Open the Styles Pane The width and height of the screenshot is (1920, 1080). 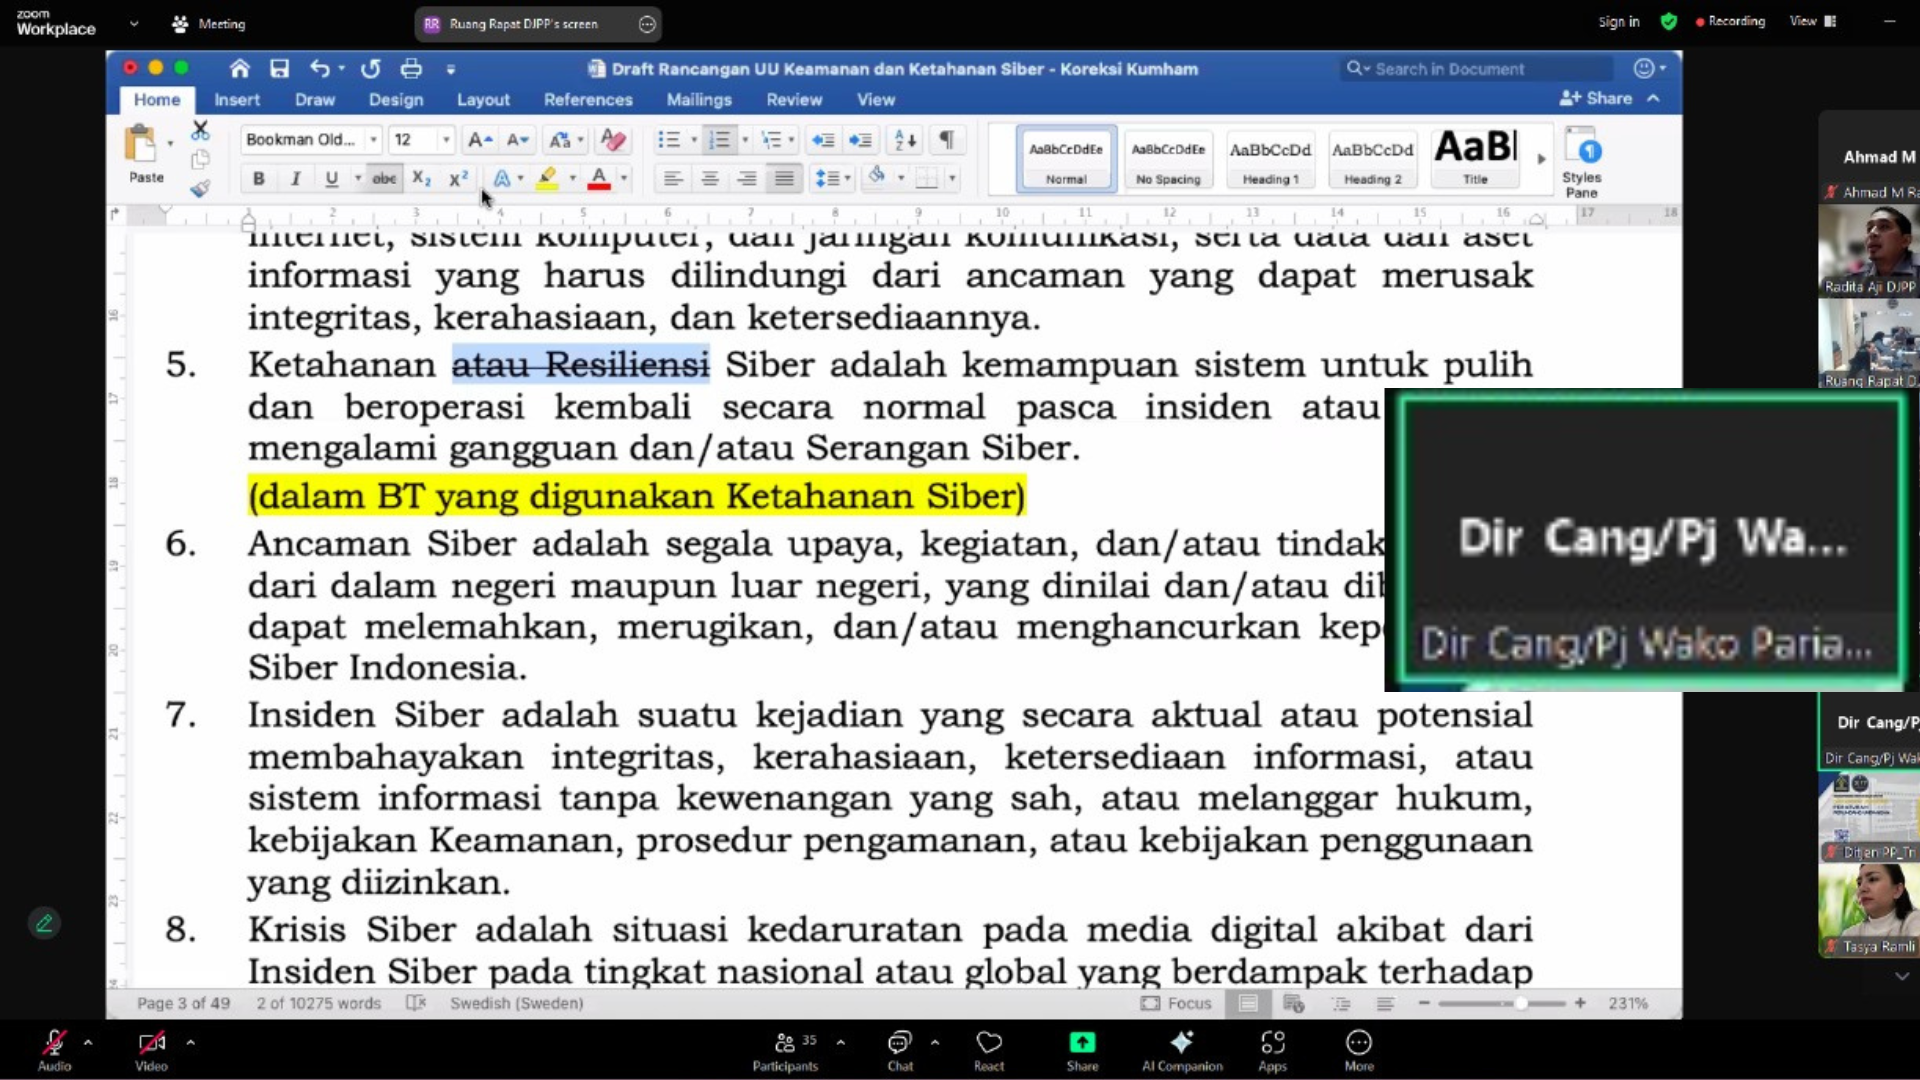point(1581,163)
